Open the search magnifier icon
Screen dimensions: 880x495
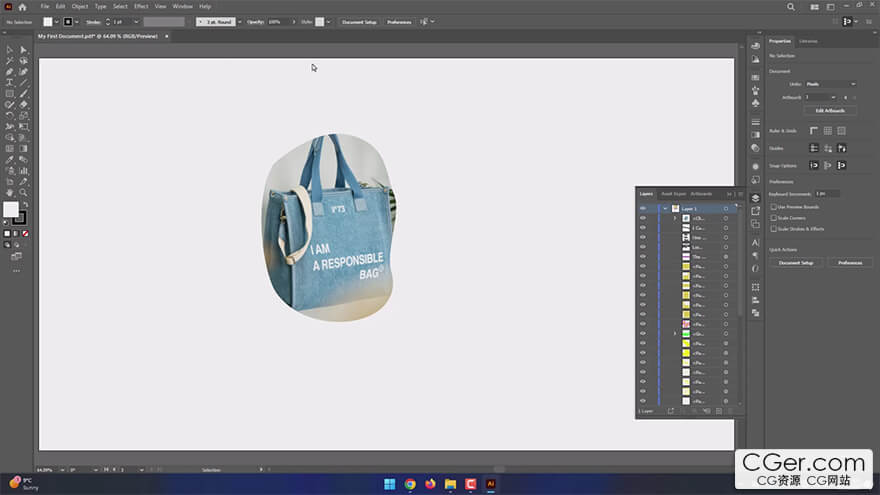(x=791, y=6)
